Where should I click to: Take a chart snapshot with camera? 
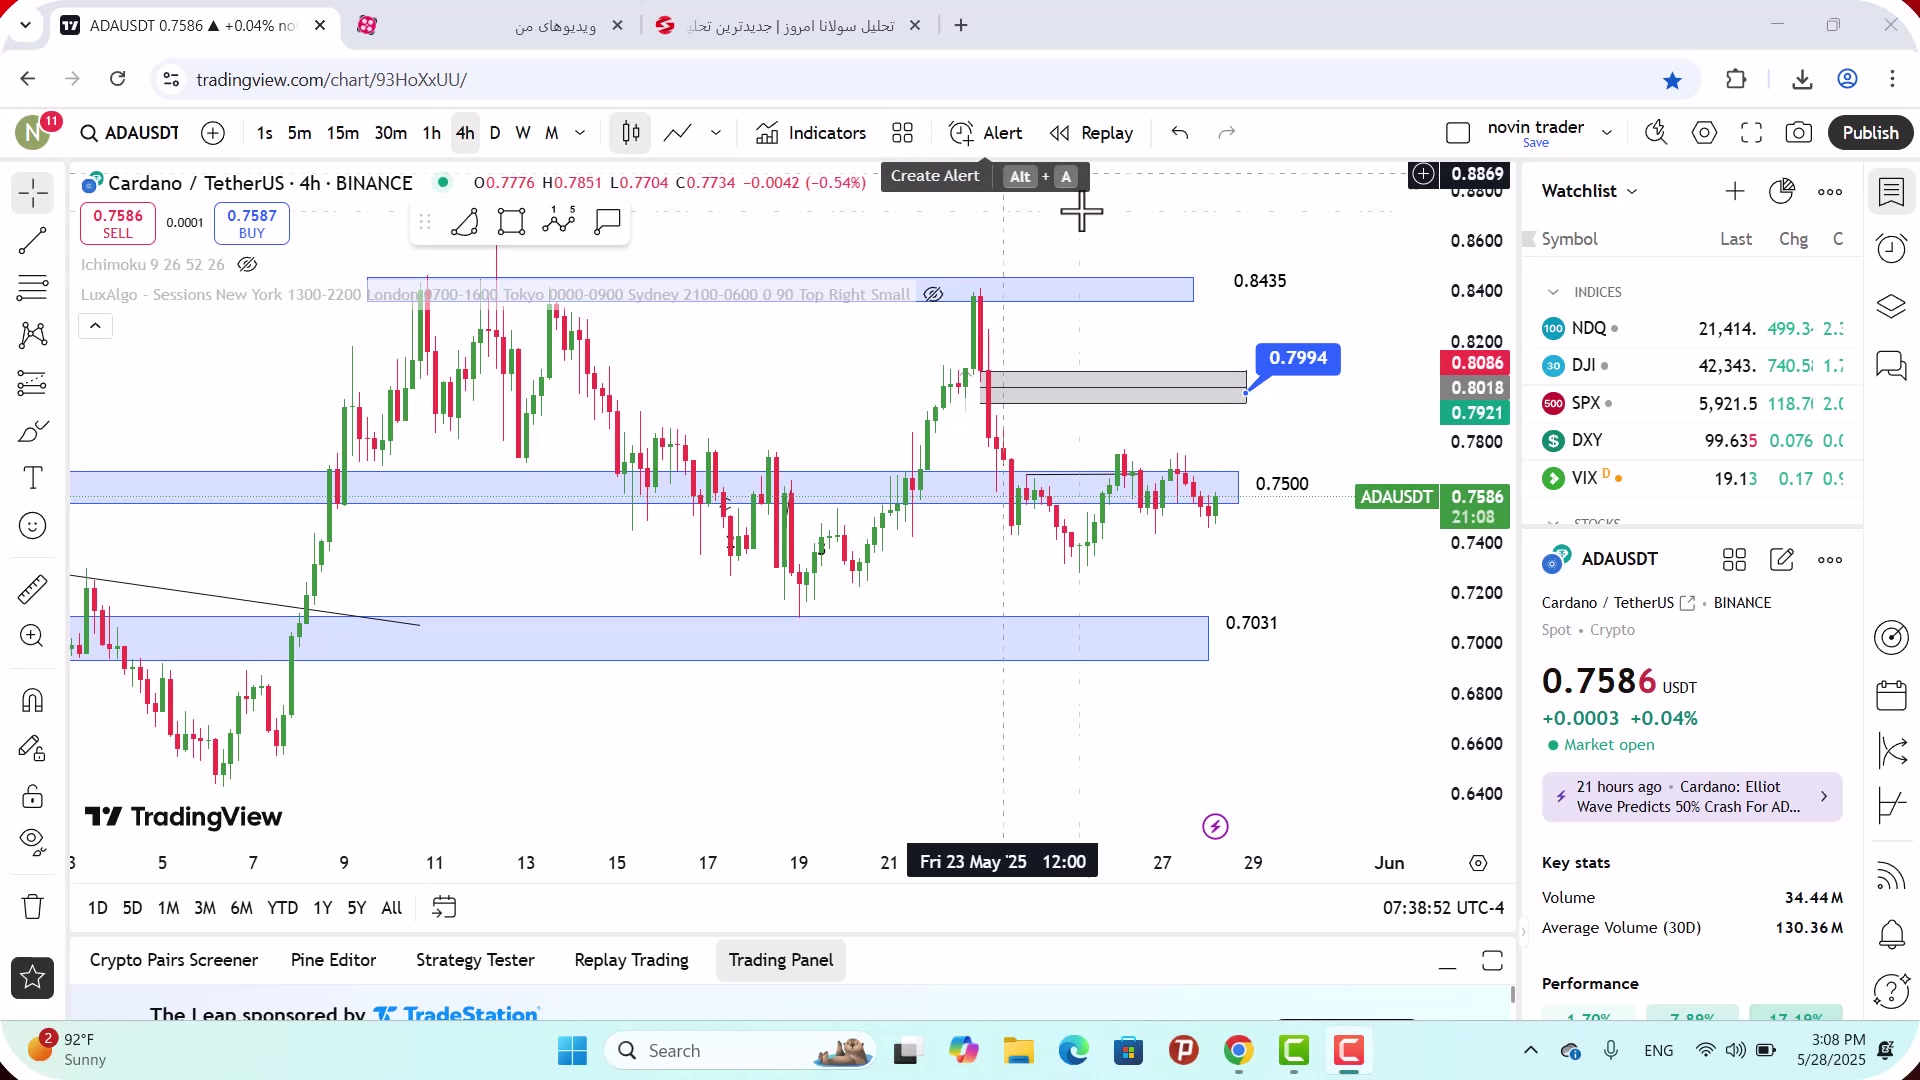pyautogui.click(x=1798, y=133)
